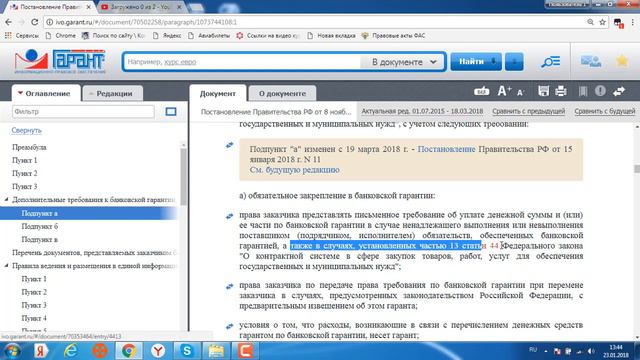
Task: Select 'Пункт 2' below 'Пункт 1' under Преамбула
Action: pyautogui.click(x=24, y=173)
